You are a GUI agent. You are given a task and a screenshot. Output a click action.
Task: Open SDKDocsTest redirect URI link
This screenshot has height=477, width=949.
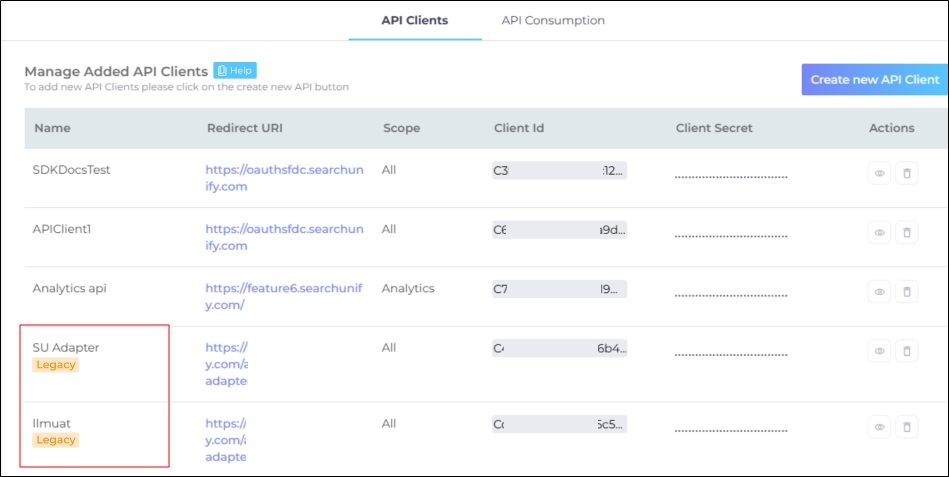(284, 178)
